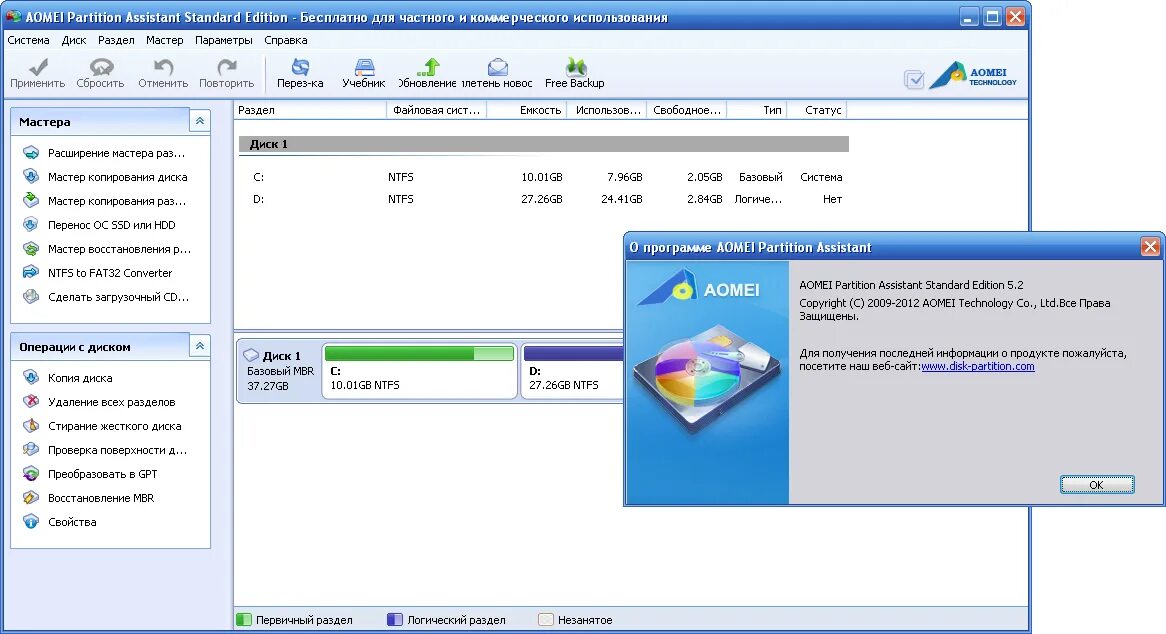1166x634 pixels.
Task: Click the Диск 1 group header row
Action: tap(544, 144)
